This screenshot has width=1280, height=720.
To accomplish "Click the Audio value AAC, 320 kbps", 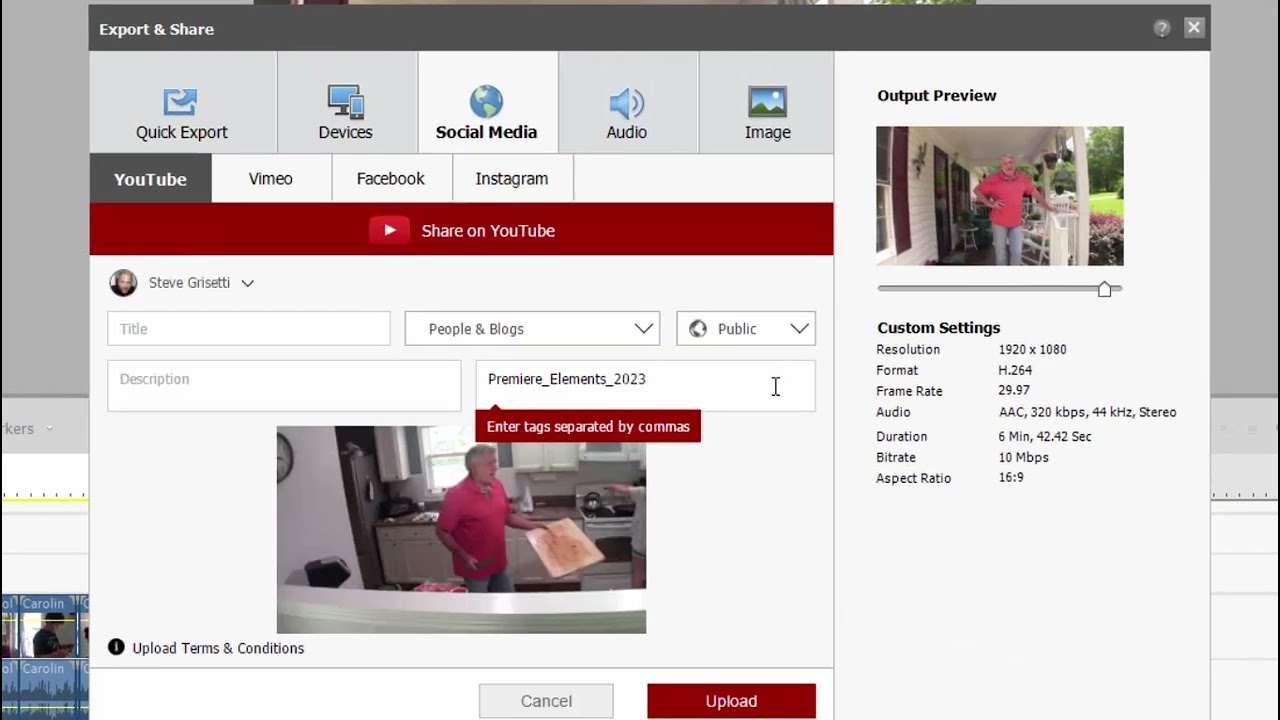I will tap(1087, 412).
